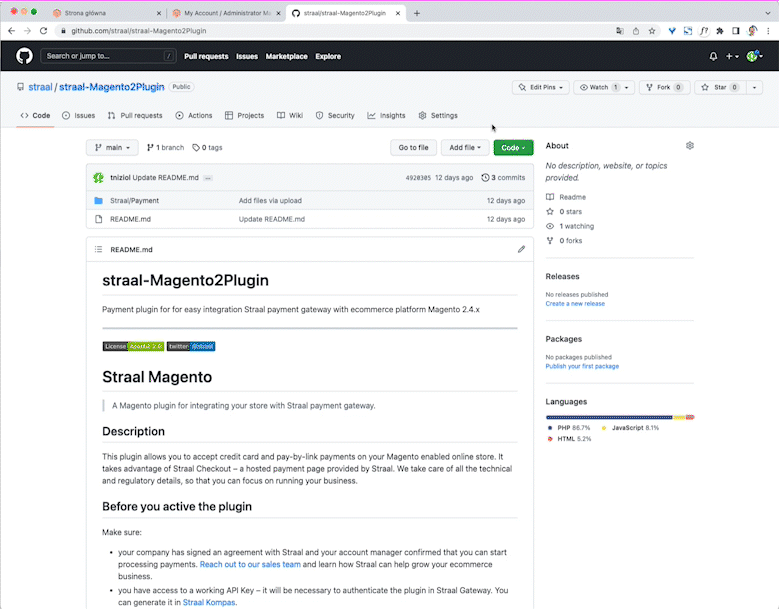Open the main branch selector
The width and height of the screenshot is (779, 609).
coord(112,148)
